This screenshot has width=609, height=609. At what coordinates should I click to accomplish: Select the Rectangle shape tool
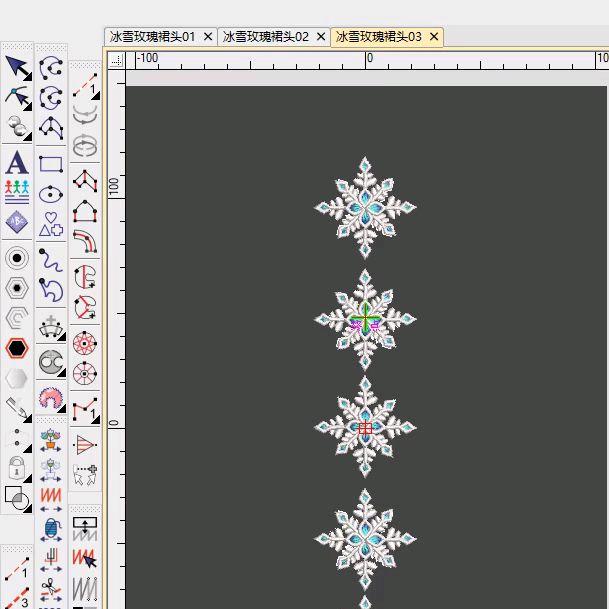[x=51, y=164]
